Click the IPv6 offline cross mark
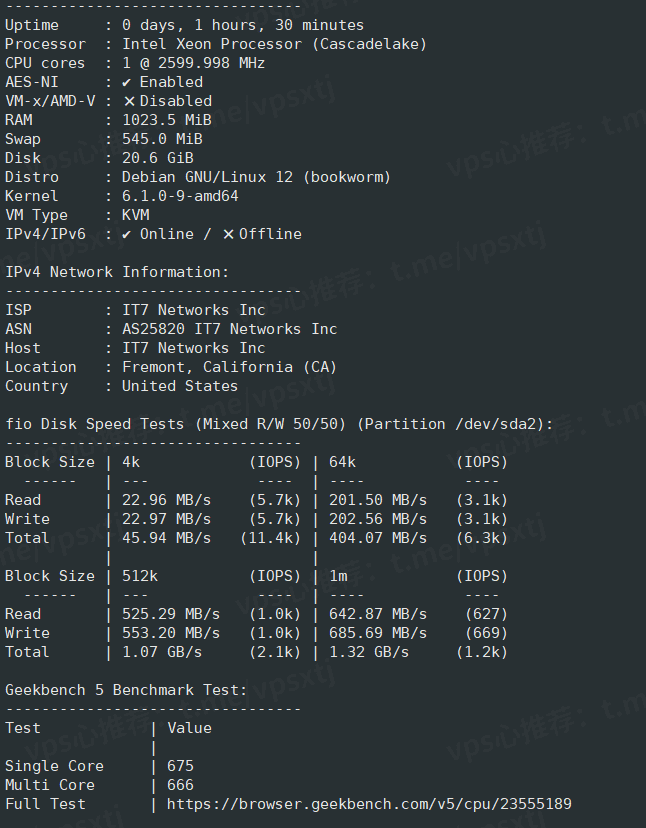 click(x=228, y=234)
